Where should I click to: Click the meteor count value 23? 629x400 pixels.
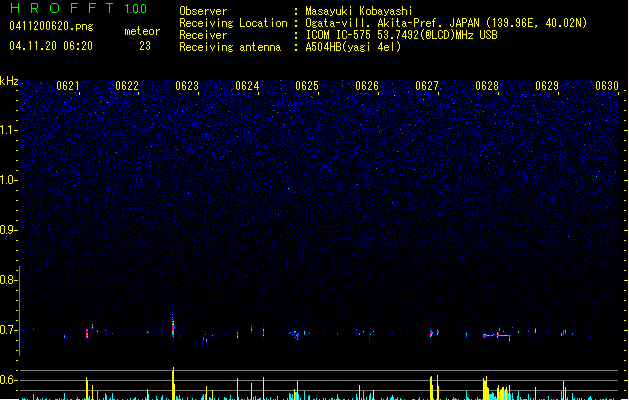(145, 46)
